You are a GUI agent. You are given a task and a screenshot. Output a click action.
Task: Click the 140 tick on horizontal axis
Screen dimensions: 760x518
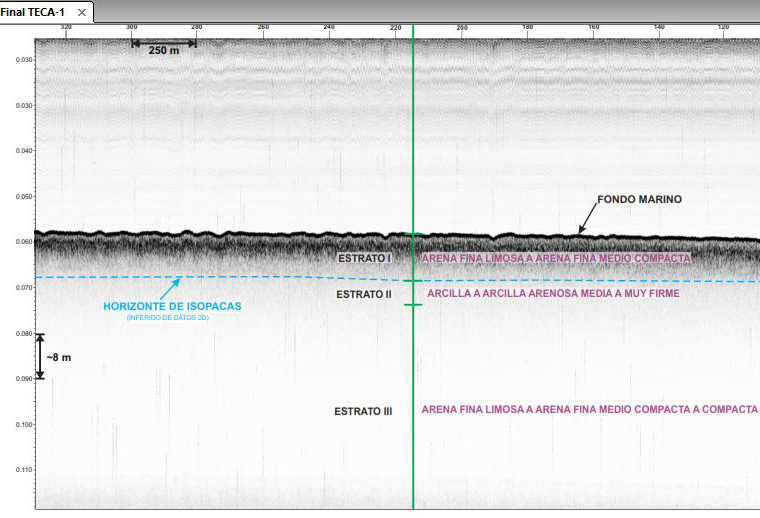(x=659, y=27)
